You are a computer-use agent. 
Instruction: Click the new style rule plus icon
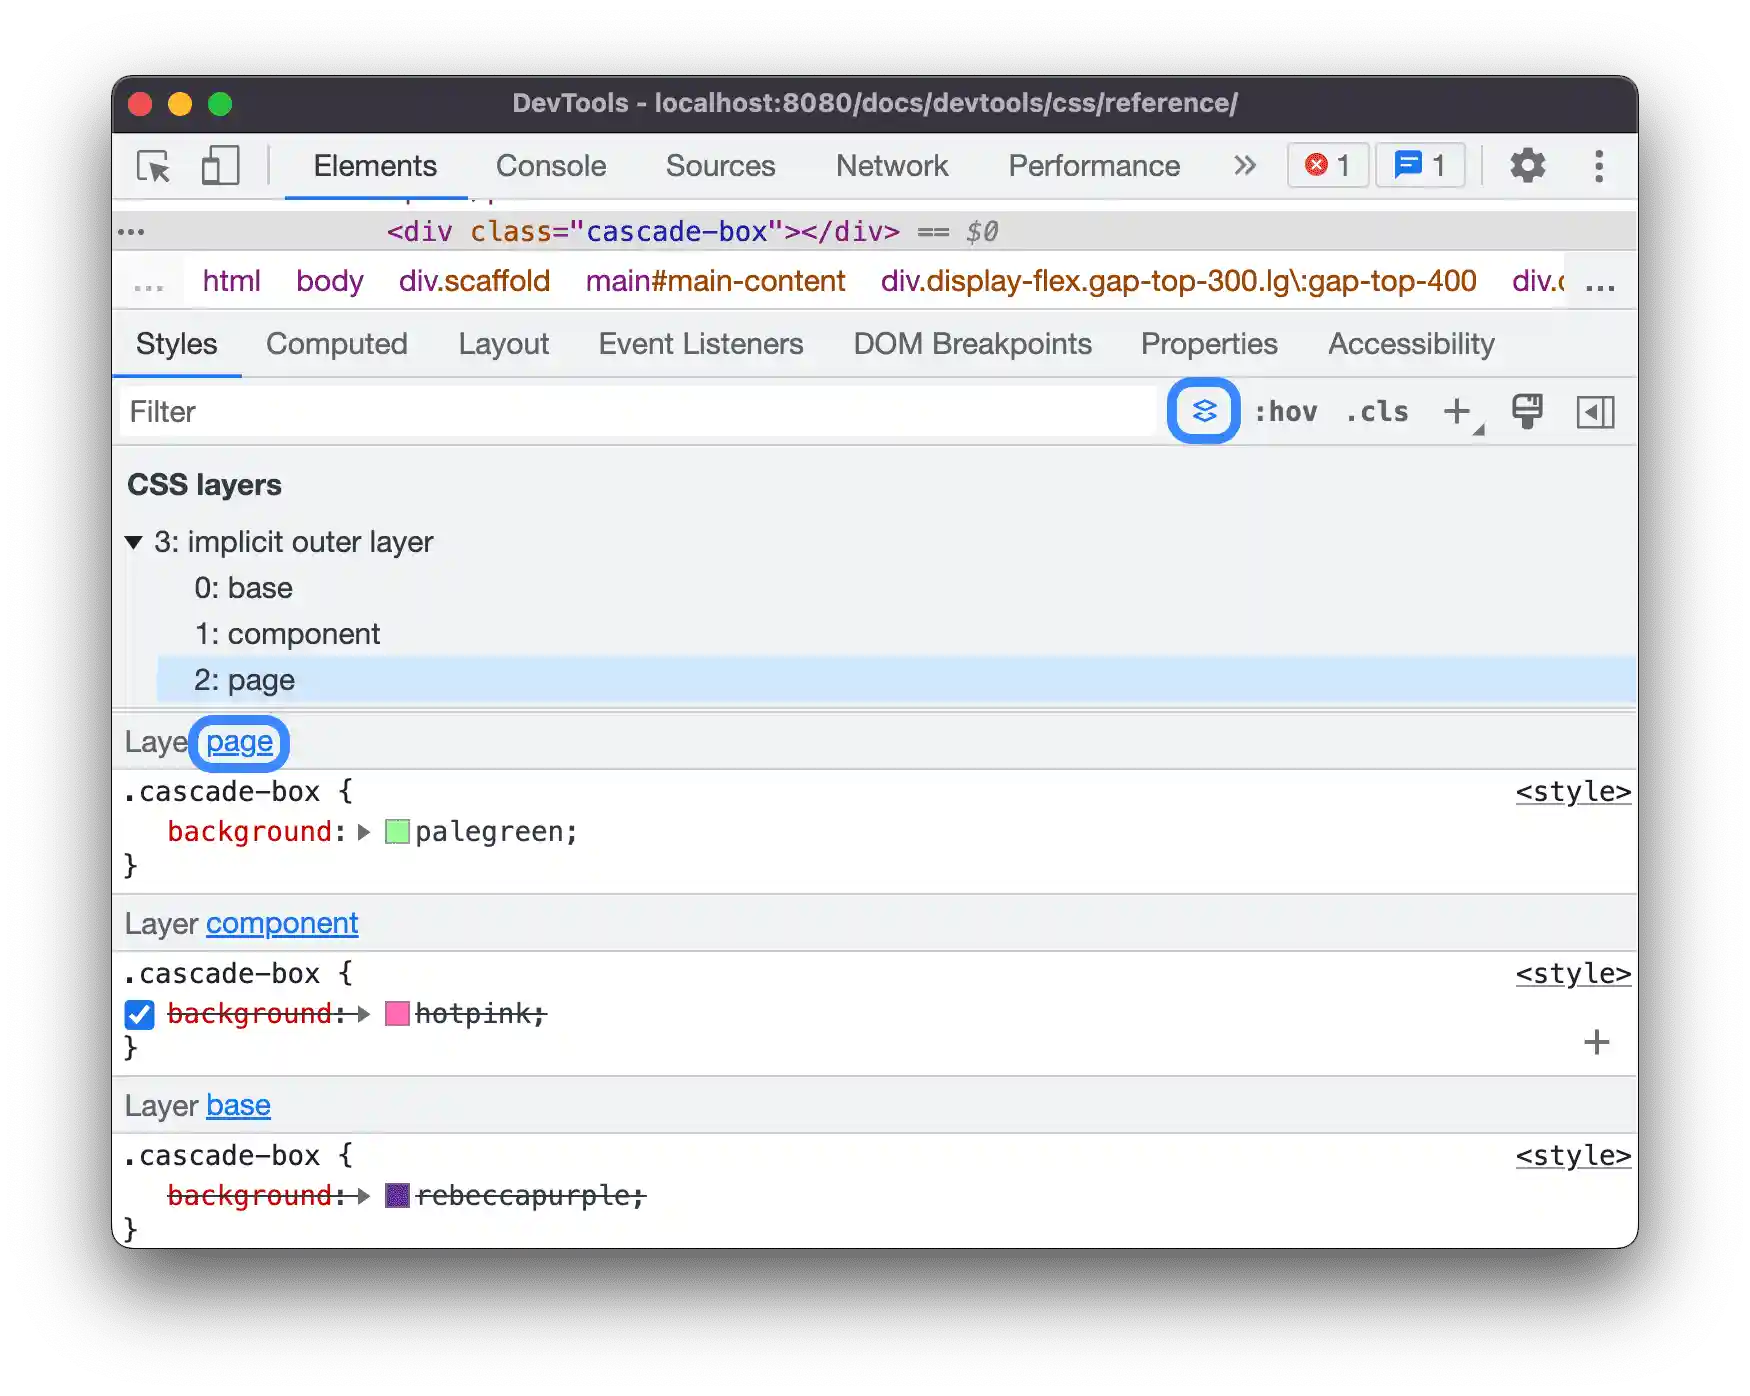coord(1457,411)
